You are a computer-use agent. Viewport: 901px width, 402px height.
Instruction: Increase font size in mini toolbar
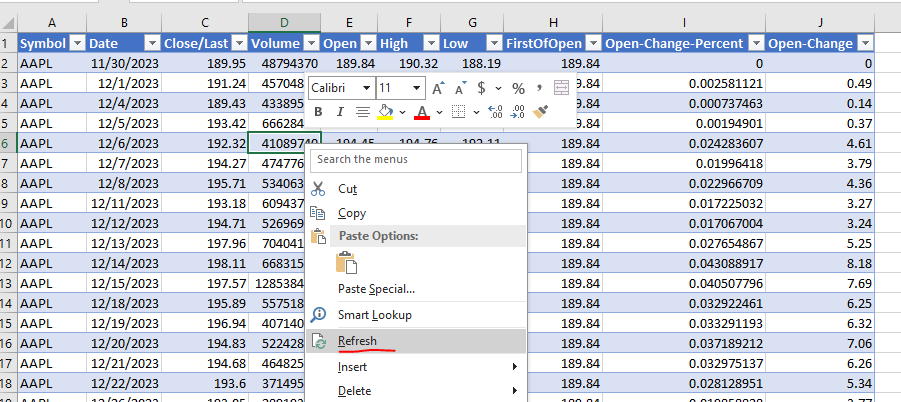(x=438, y=88)
